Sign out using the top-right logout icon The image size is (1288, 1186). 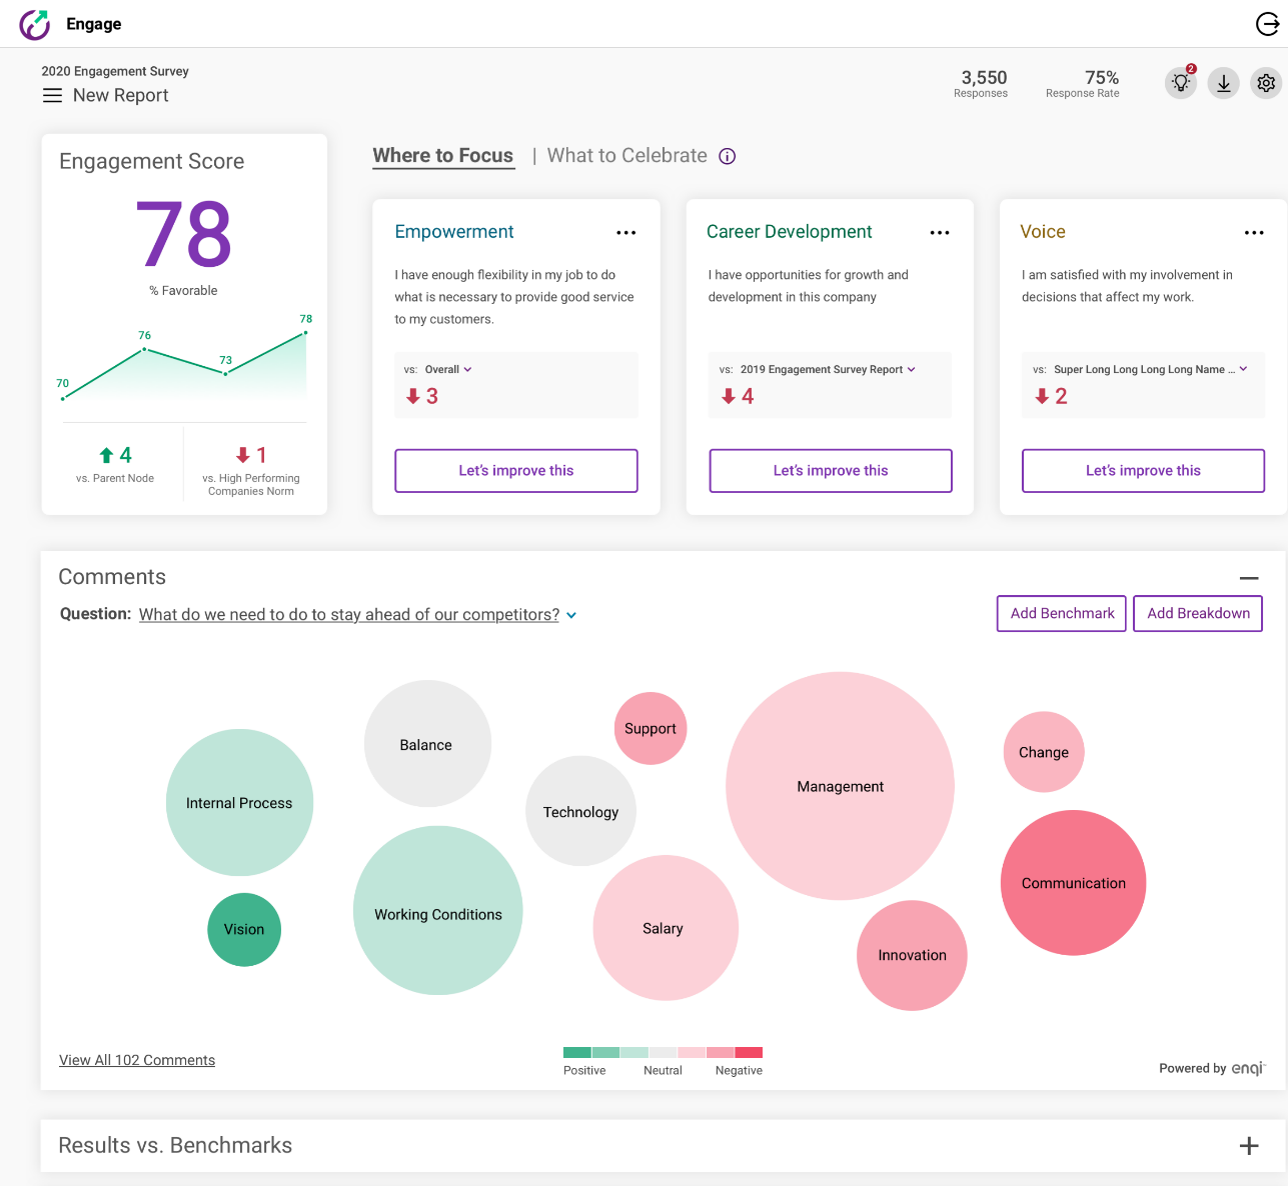pyautogui.click(x=1266, y=24)
